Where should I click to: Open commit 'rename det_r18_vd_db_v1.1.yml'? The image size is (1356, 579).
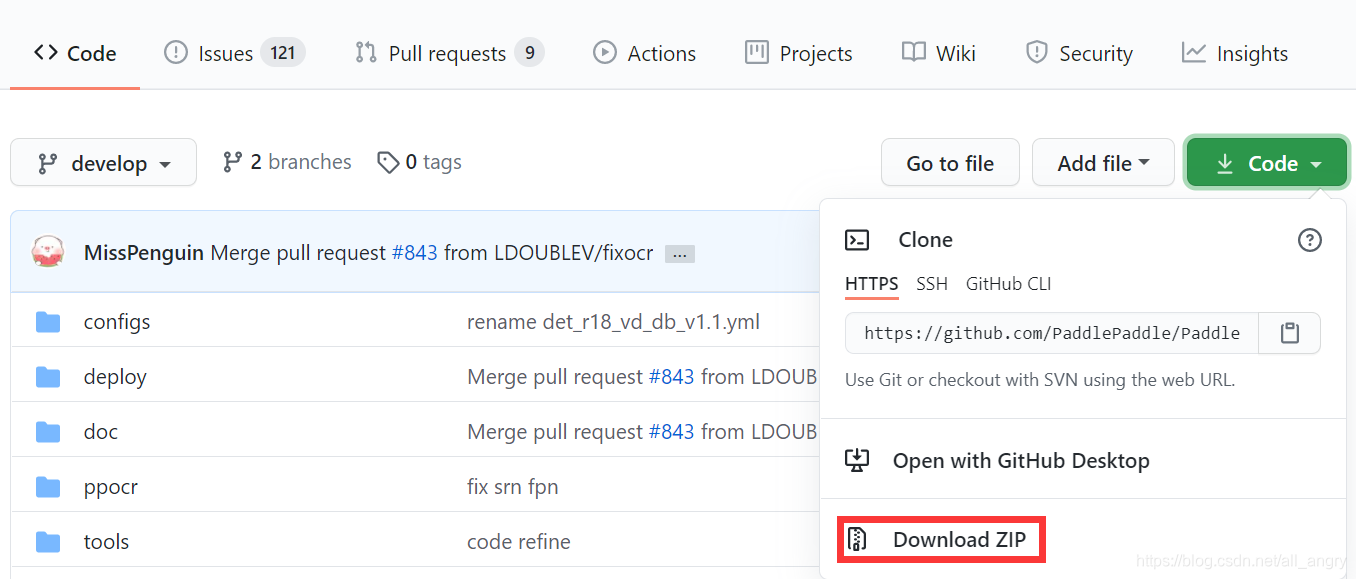[613, 322]
